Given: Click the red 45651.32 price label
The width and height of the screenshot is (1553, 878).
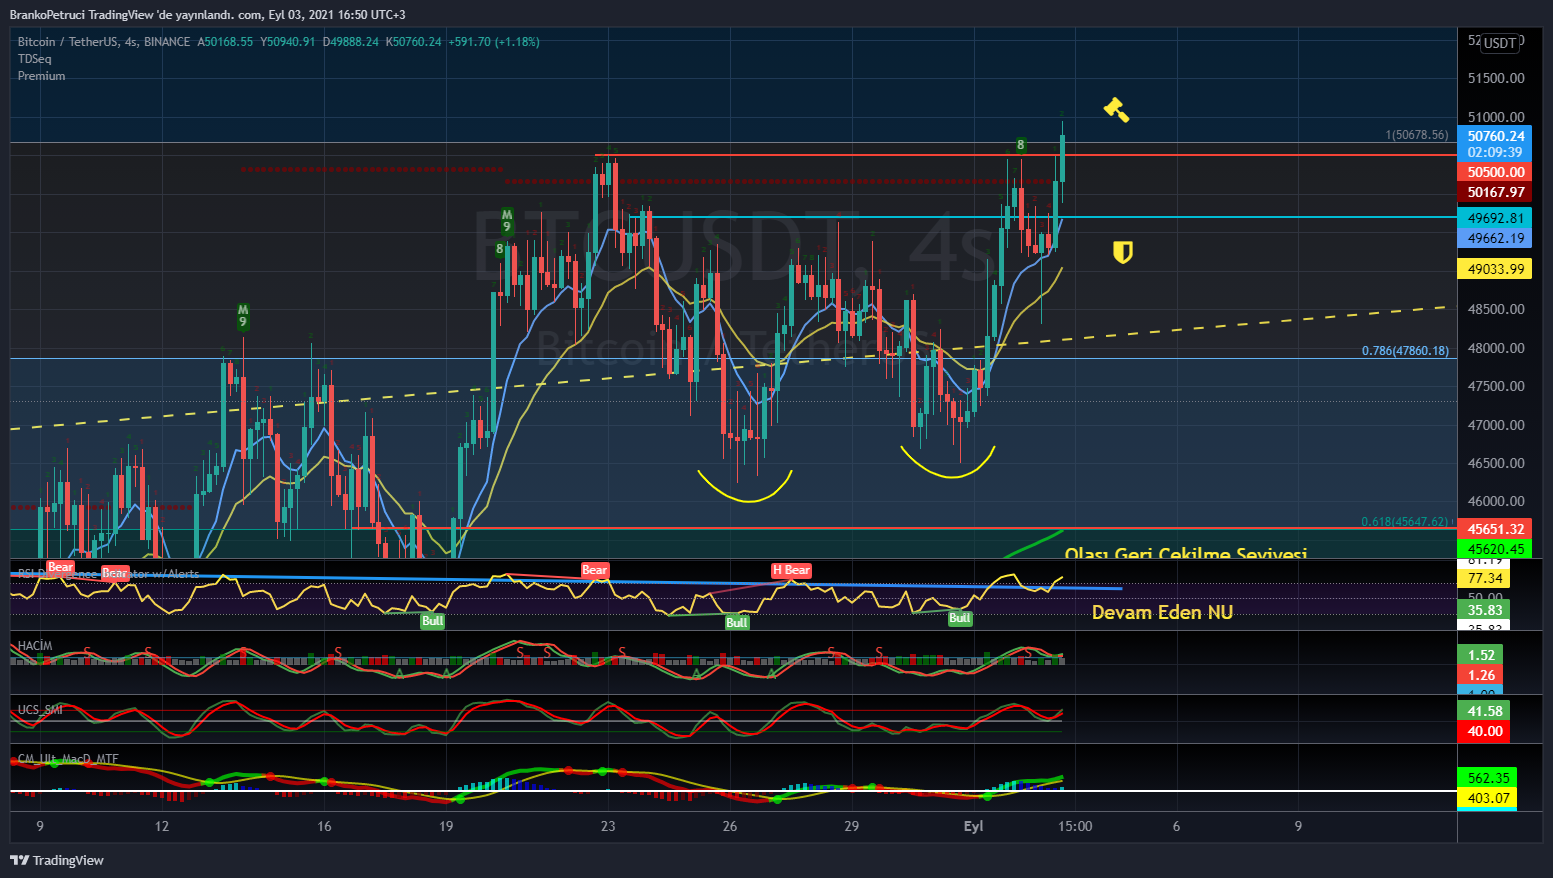Looking at the screenshot, I should pyautogui.click(x=1496, y=529).
